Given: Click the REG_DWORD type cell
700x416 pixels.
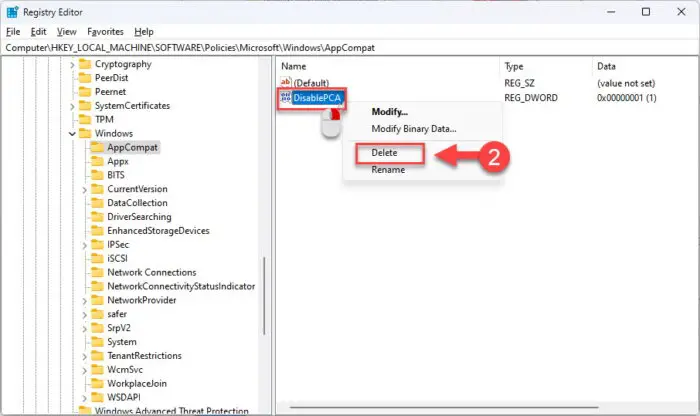Looking at the screenshot, I should [531, 98].
